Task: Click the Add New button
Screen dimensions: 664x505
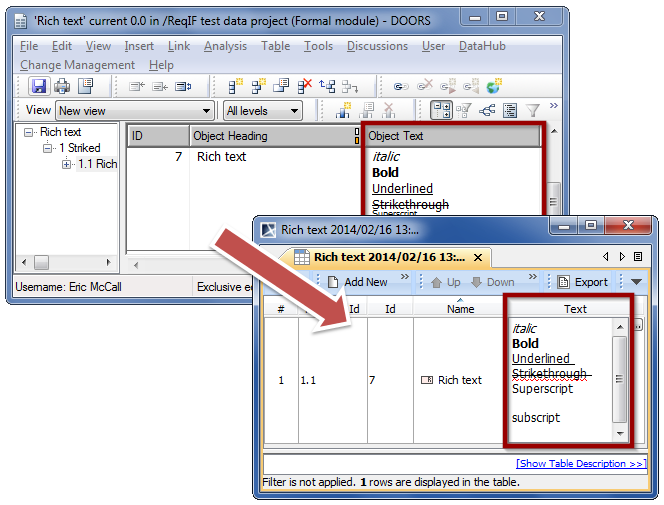Action: 358,282
